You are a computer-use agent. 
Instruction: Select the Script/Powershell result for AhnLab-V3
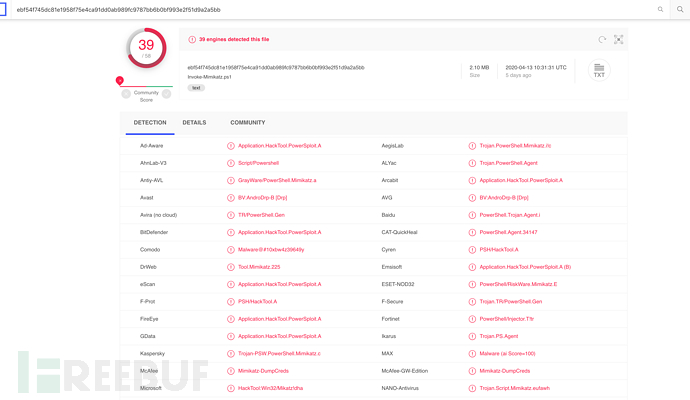[x=258, y=163]
